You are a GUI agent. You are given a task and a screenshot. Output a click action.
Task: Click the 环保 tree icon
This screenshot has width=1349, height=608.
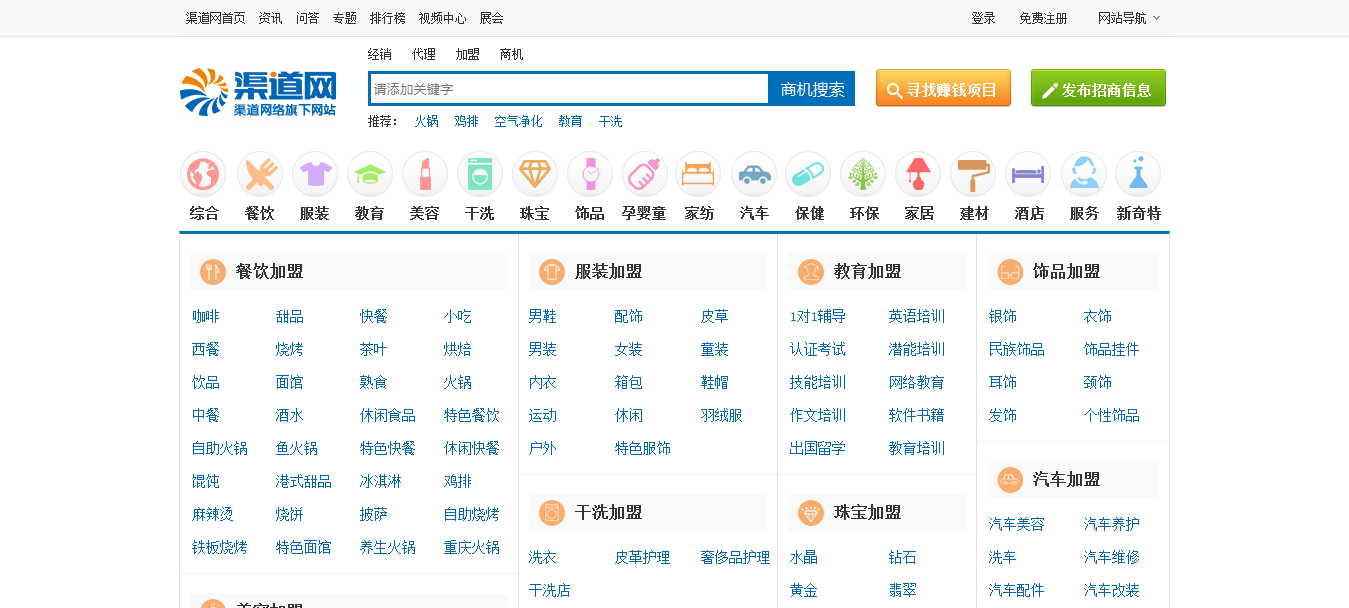[862, 172]
